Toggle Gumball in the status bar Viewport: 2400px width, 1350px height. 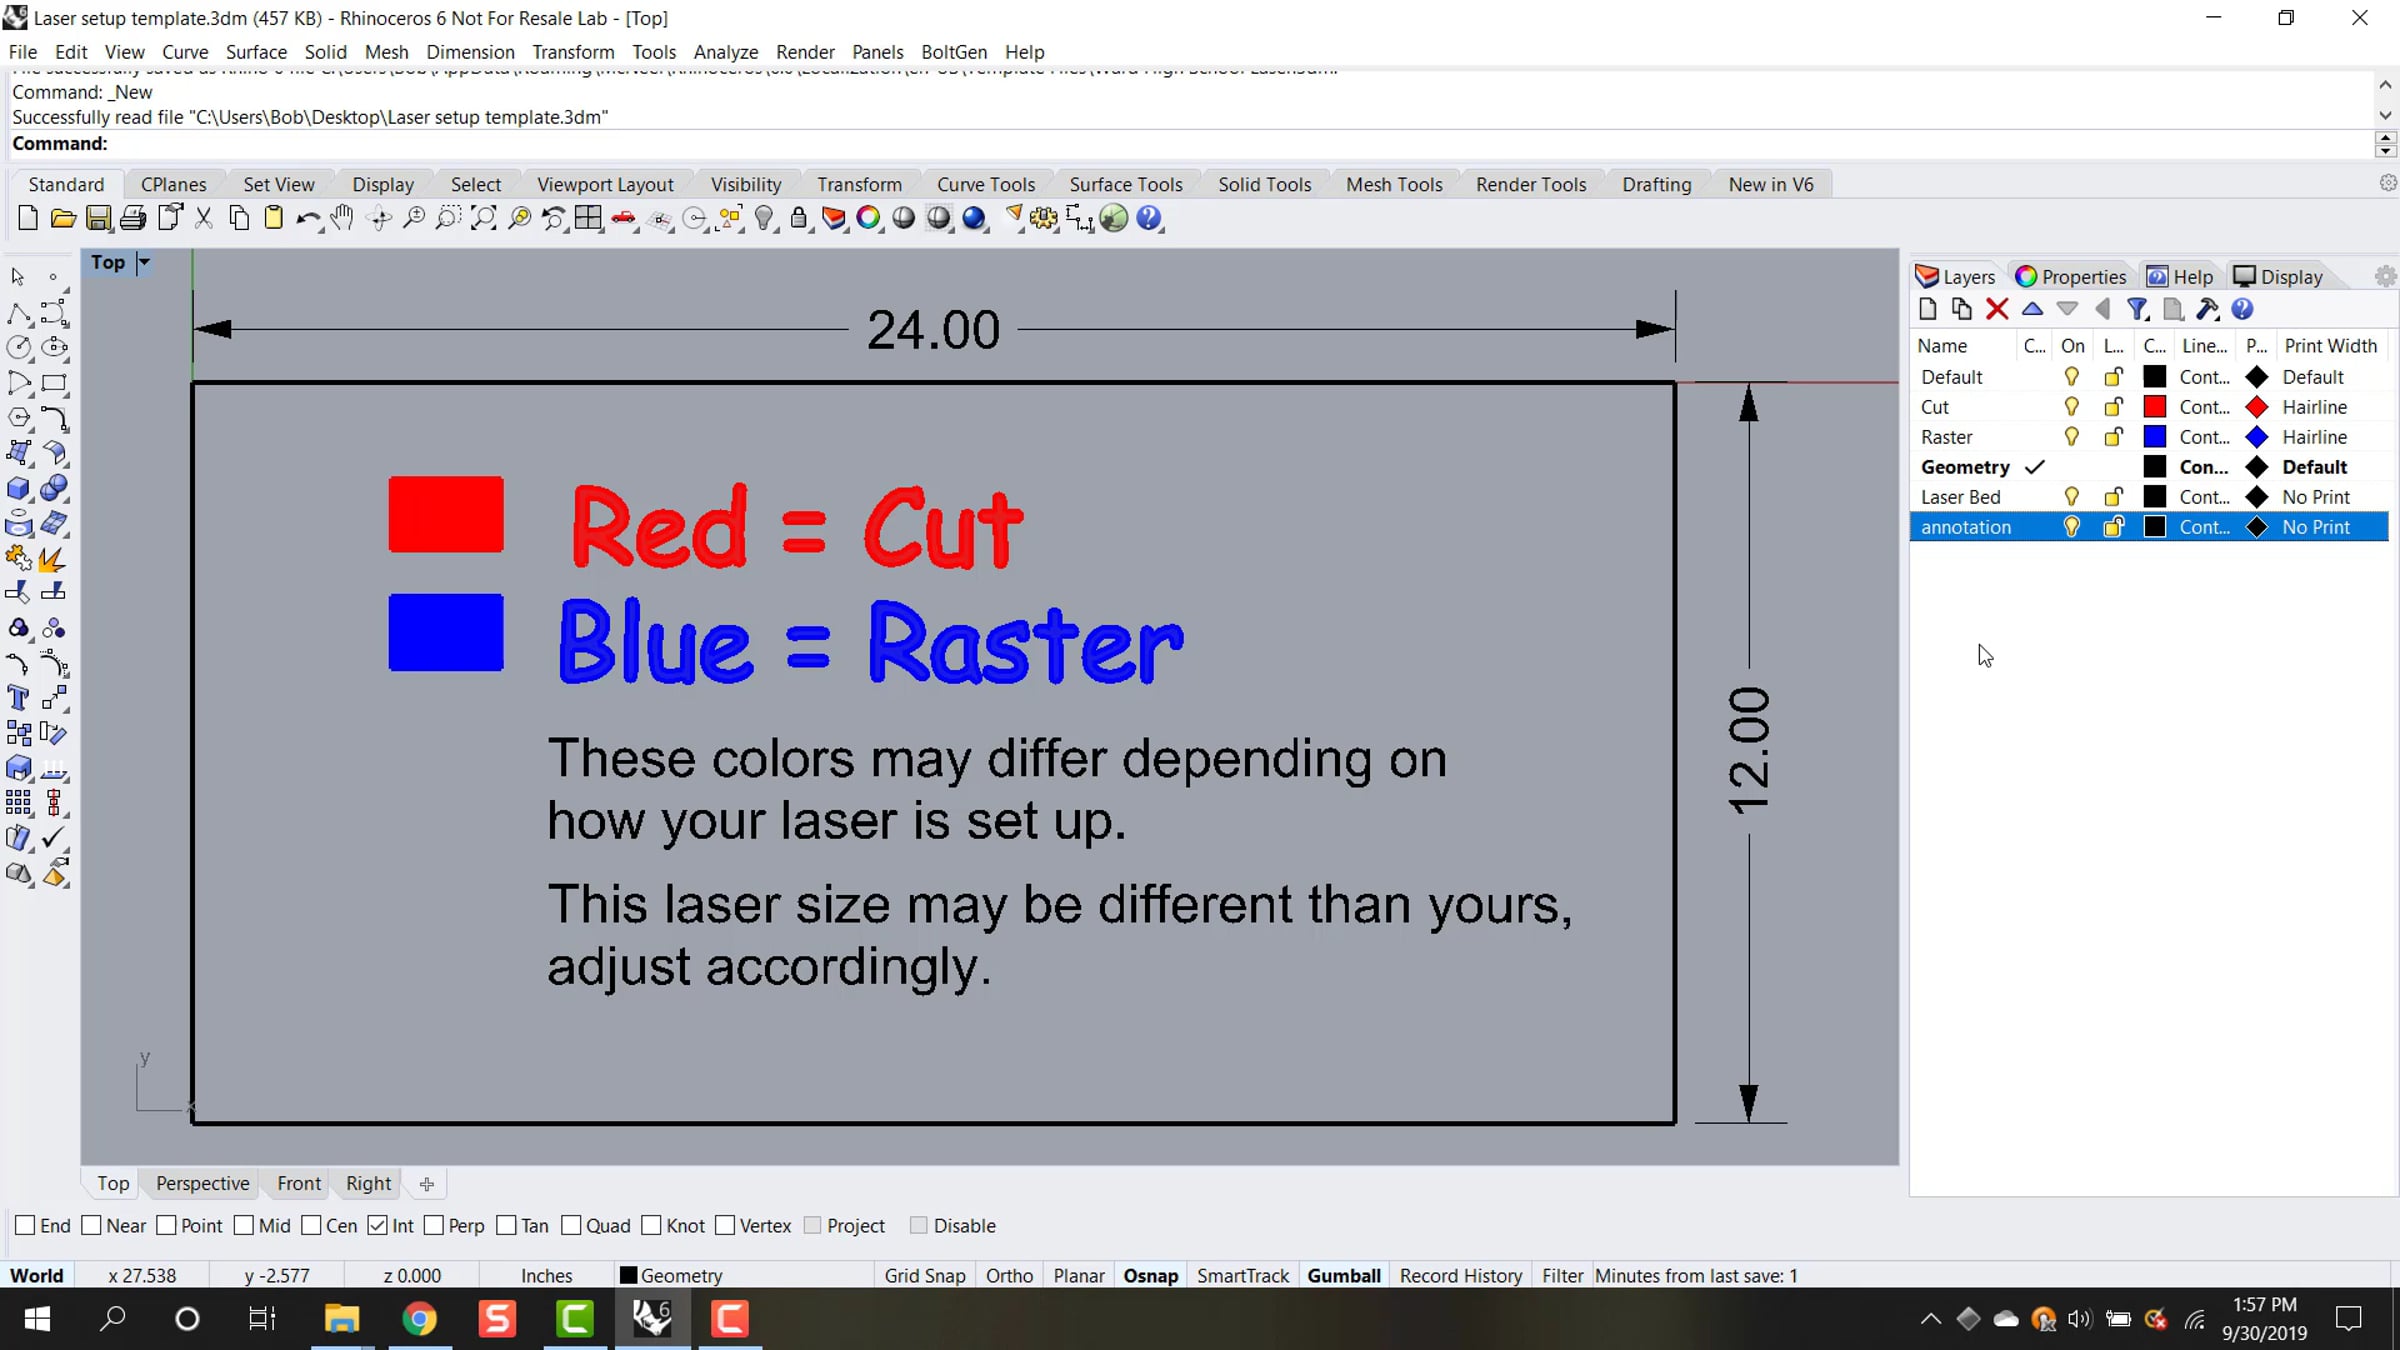[1343, 1275]
